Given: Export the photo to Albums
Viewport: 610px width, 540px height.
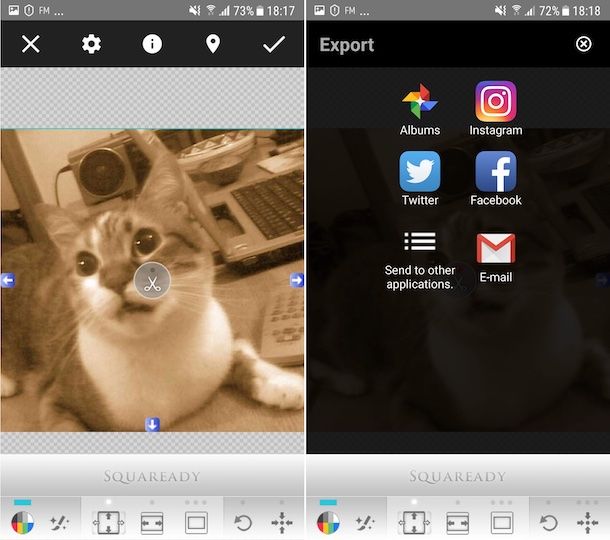Looking at the screenshot, I should point(420,109).
